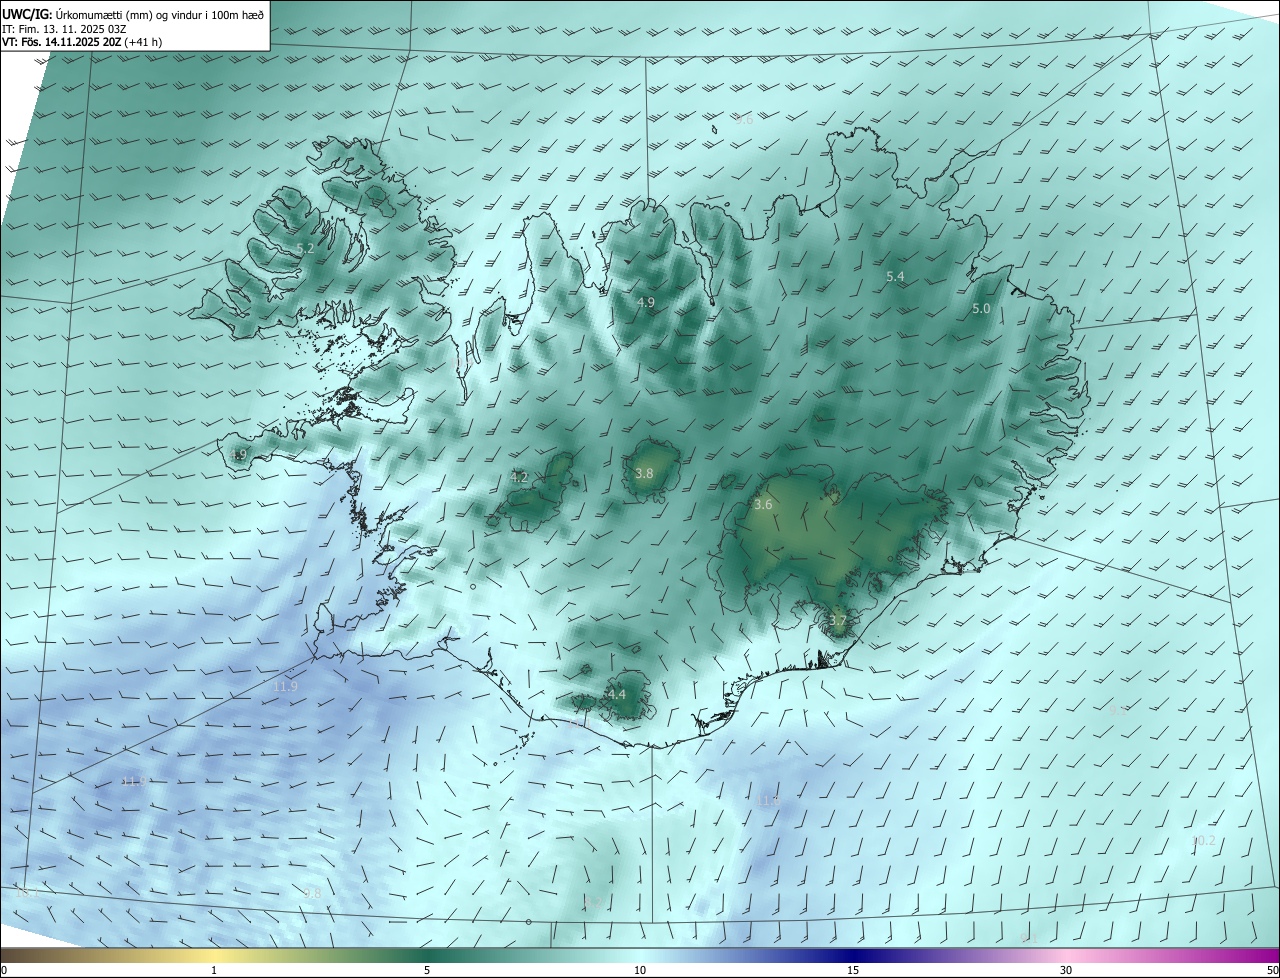Click the 3.7 value on the map
Image resolution: width=1280 pixels, height=978 pixels.
click(x=838, y=621)
